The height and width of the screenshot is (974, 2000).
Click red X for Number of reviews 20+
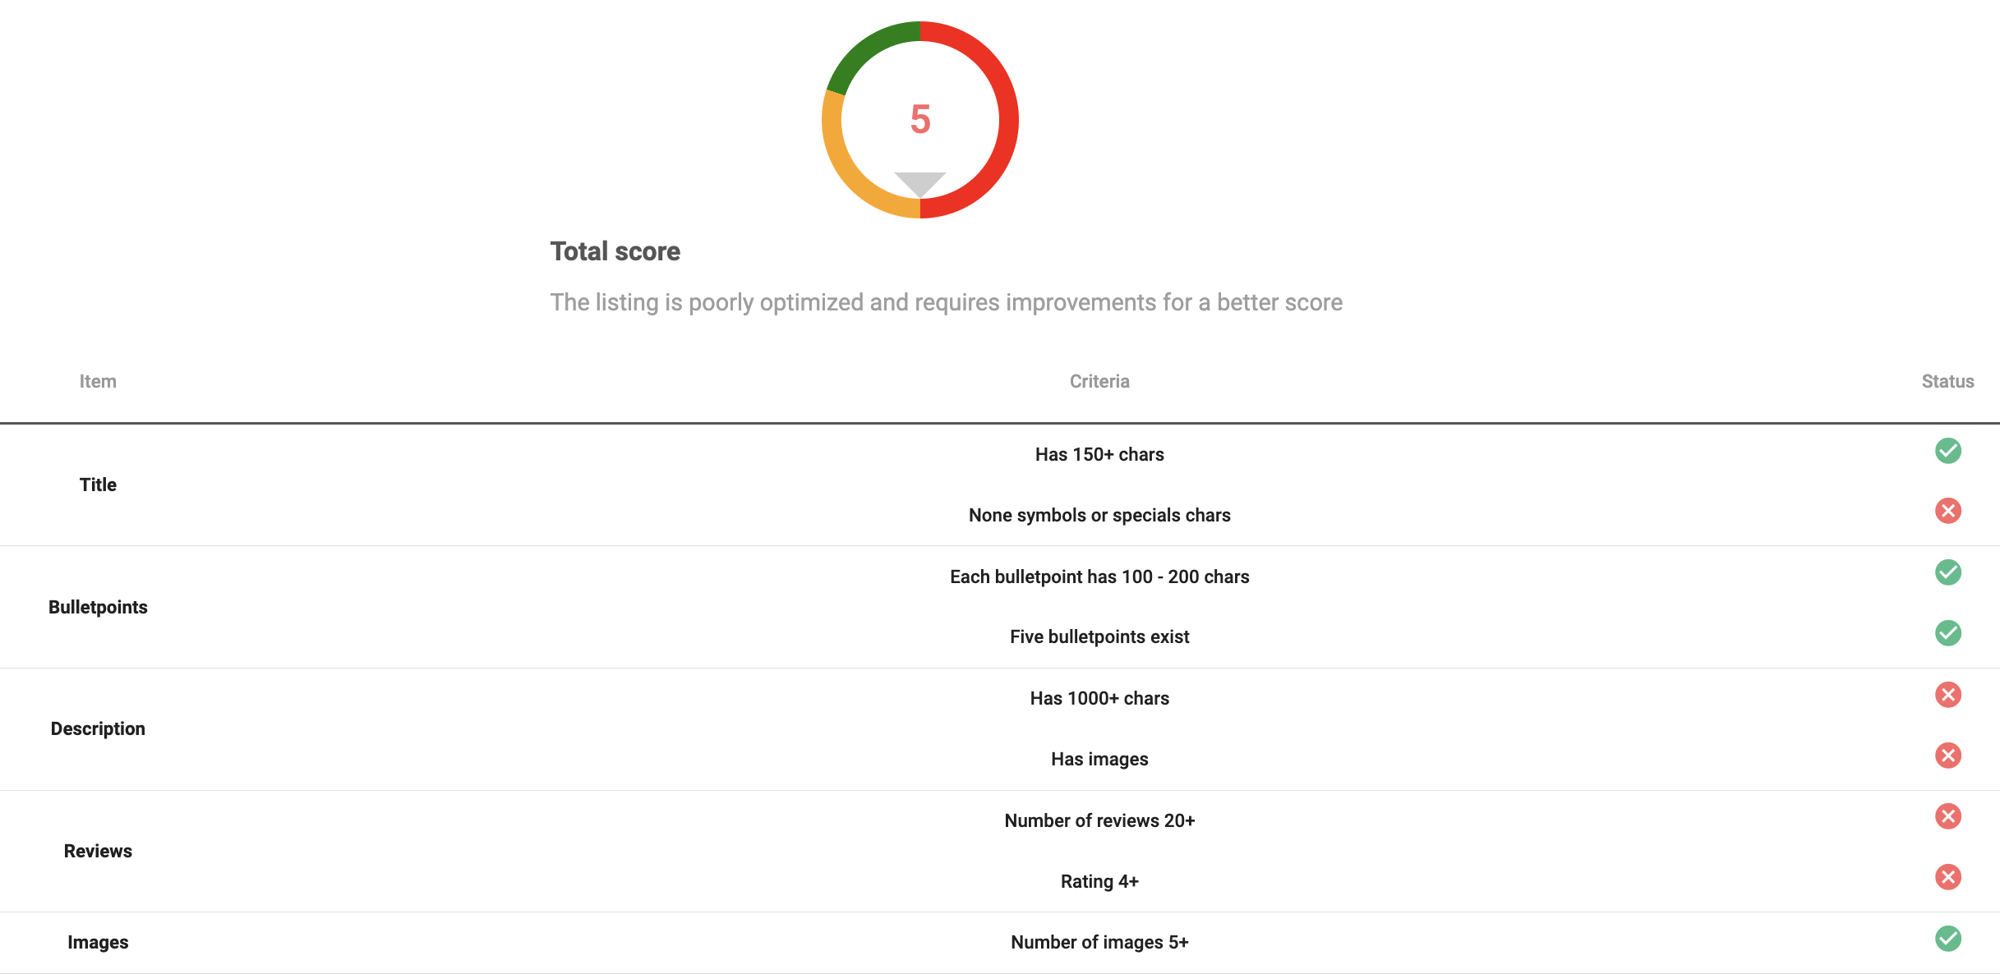pyautogui.click(x=1947, y=816)
